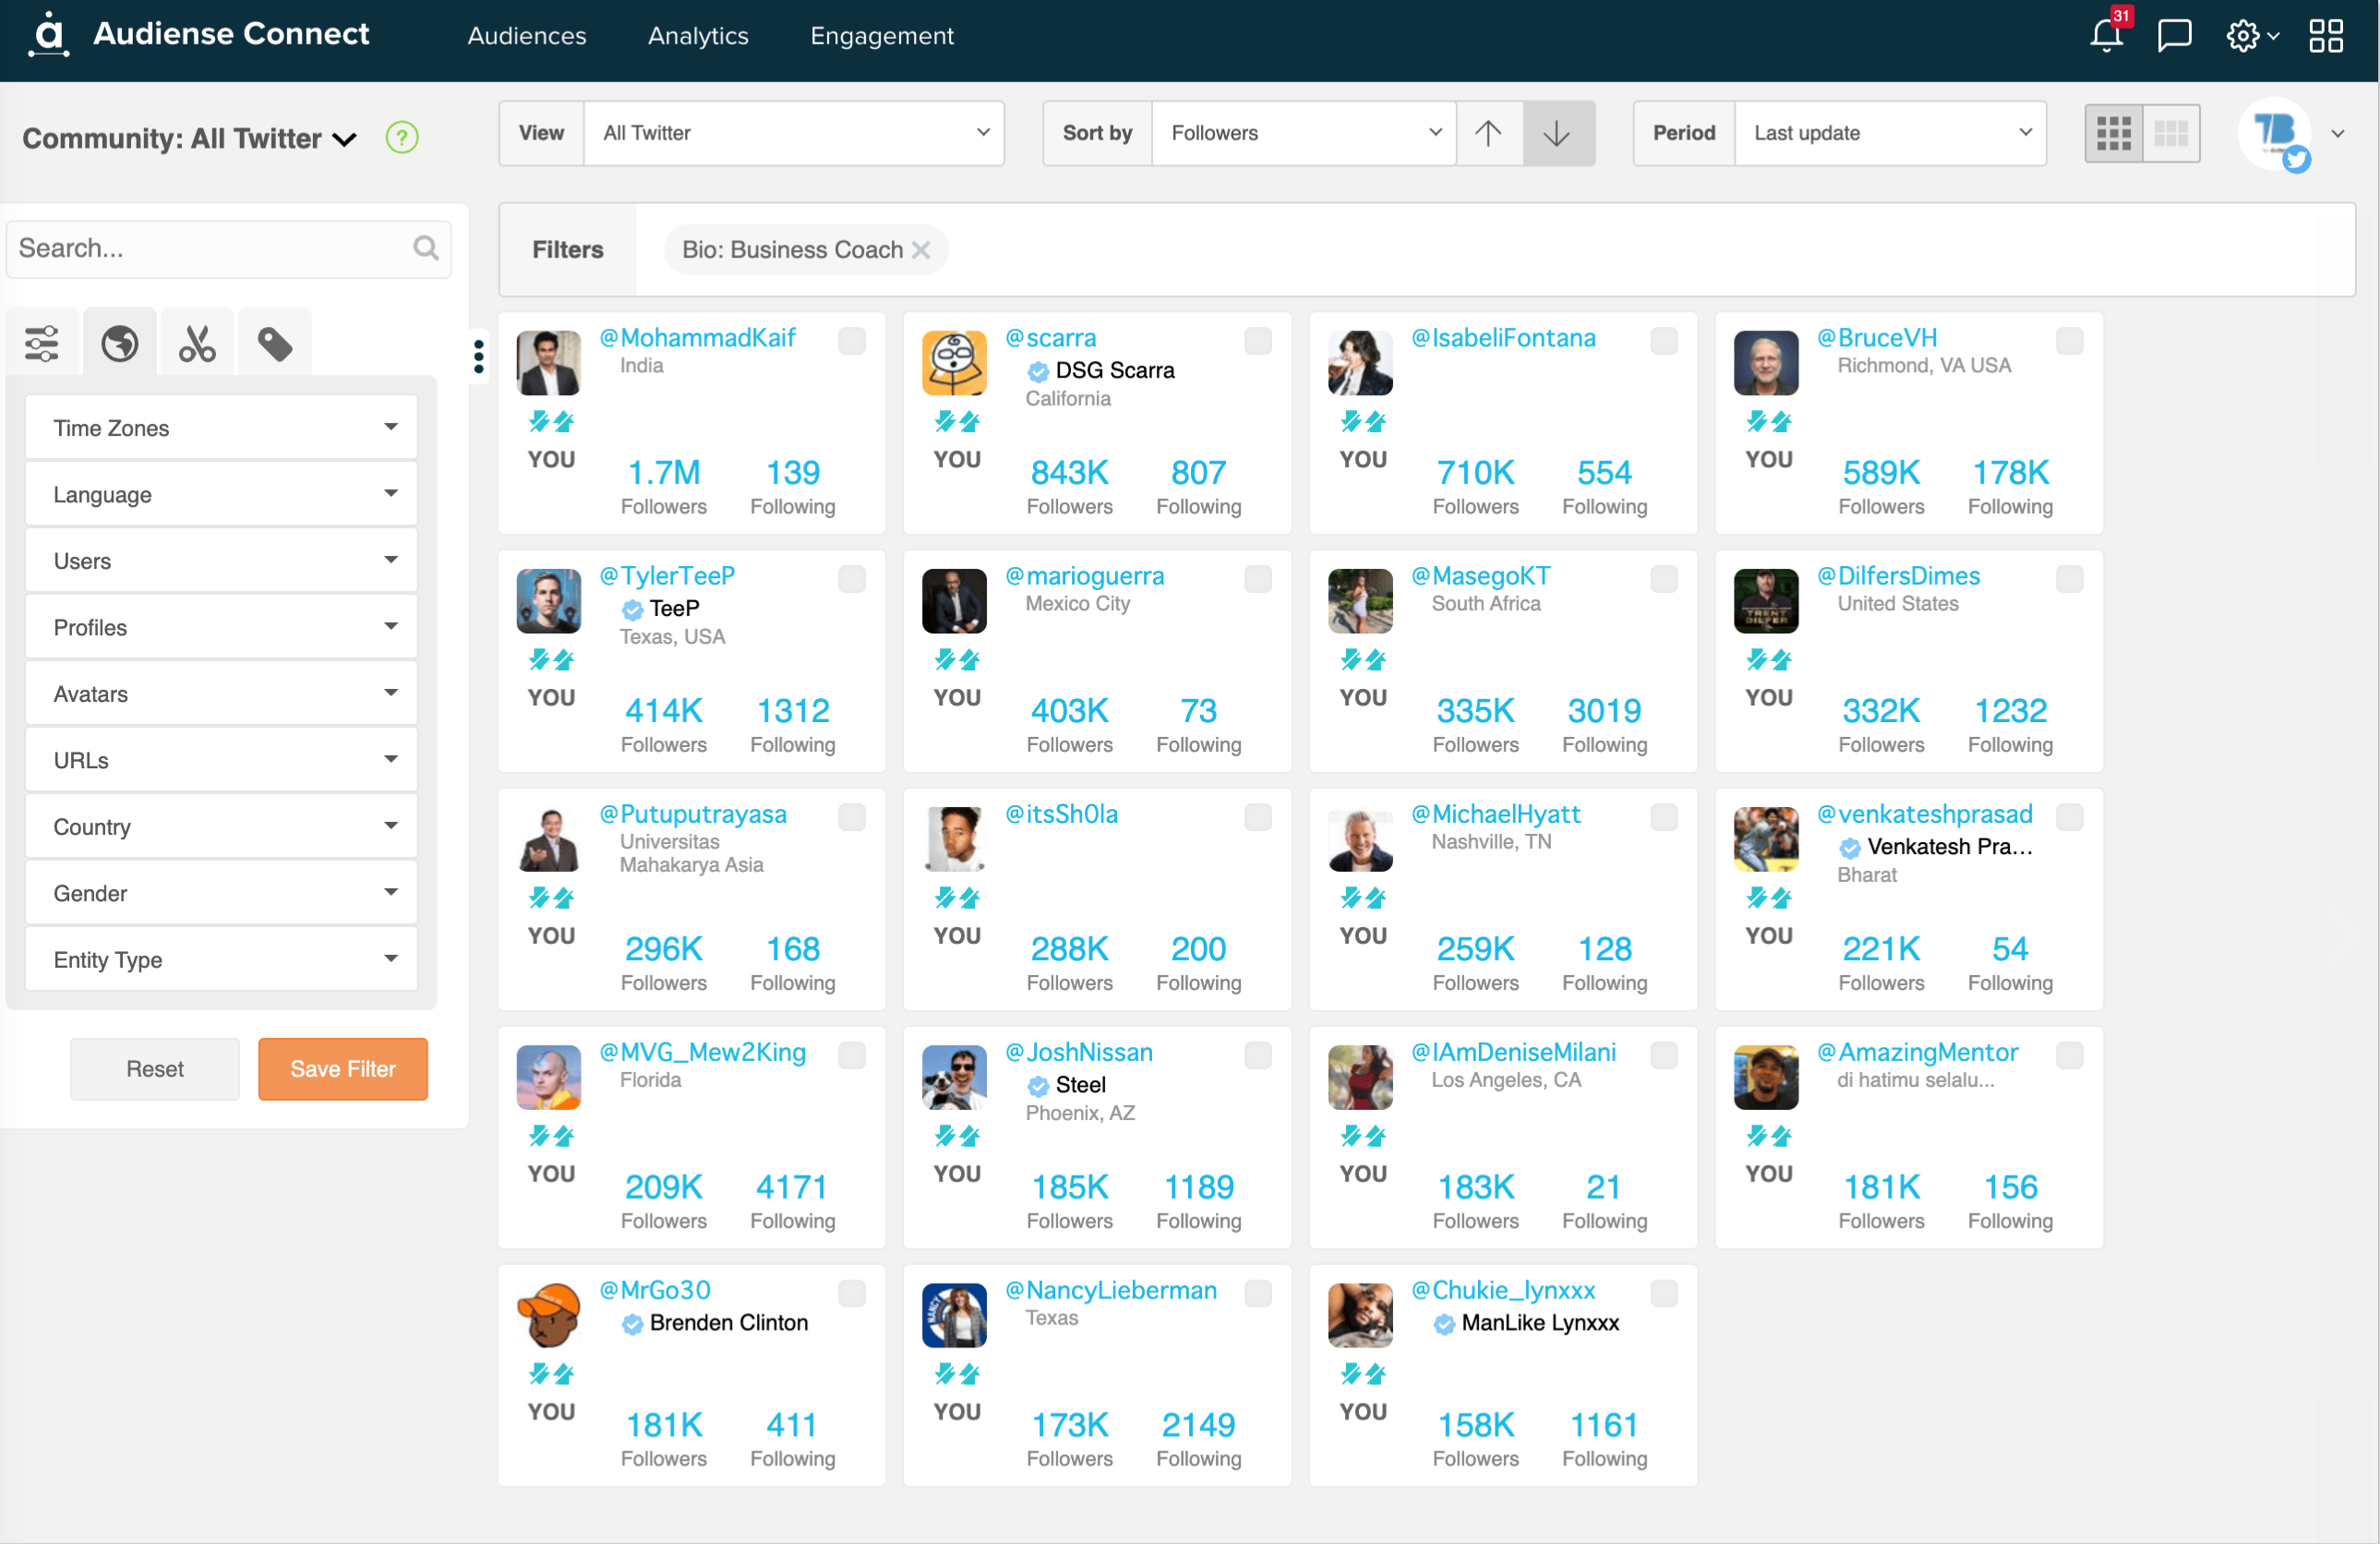Open the account switcher chevron

tap(2338, 134)
